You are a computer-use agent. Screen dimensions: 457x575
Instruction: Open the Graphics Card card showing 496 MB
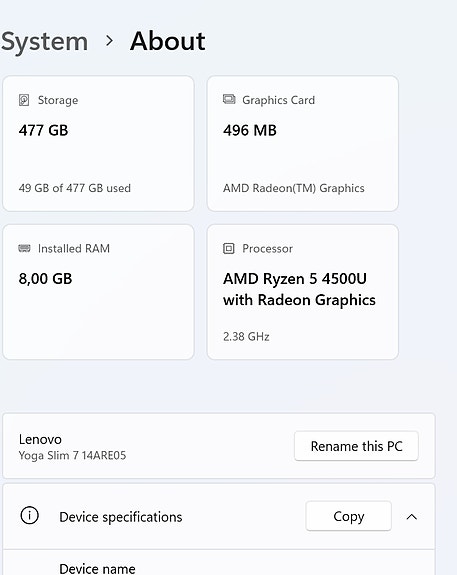[x=303, y=143]
